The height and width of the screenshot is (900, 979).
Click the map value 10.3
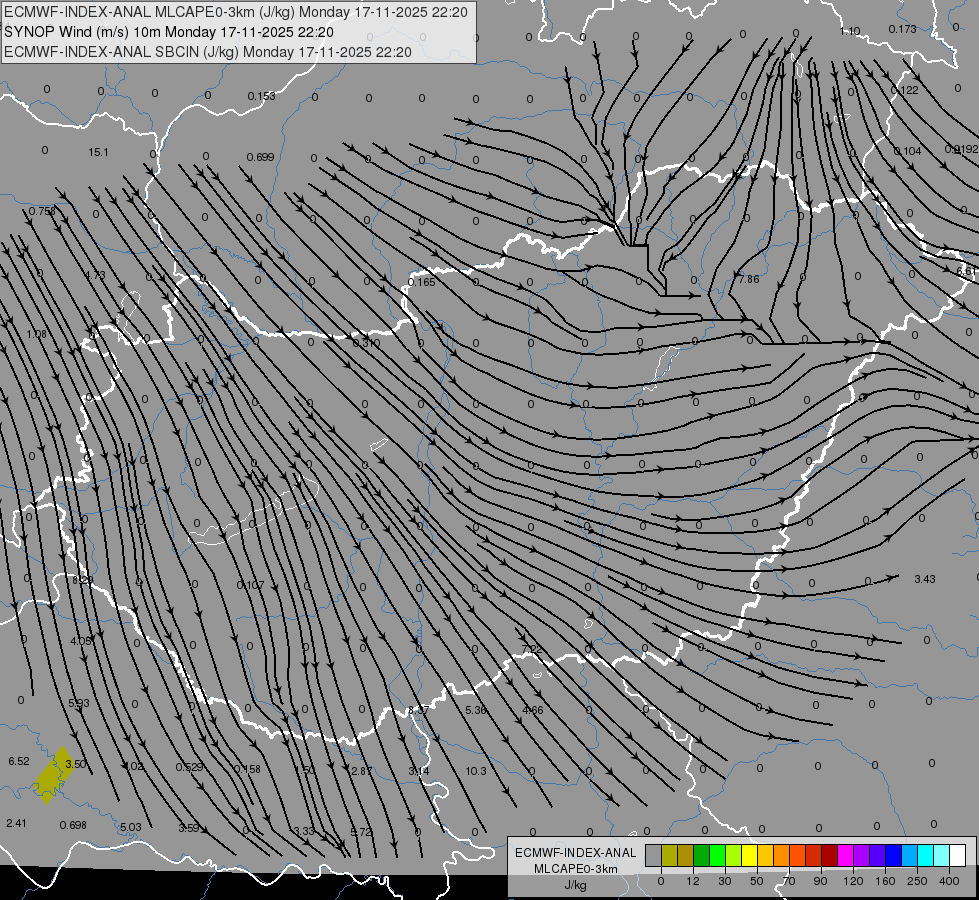(476, 771)
